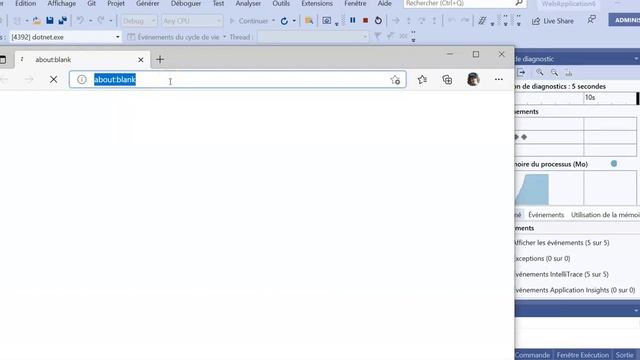This screenshot has height=360, width=640.
Task: Add page to favorites star icon
Action: 395,80
